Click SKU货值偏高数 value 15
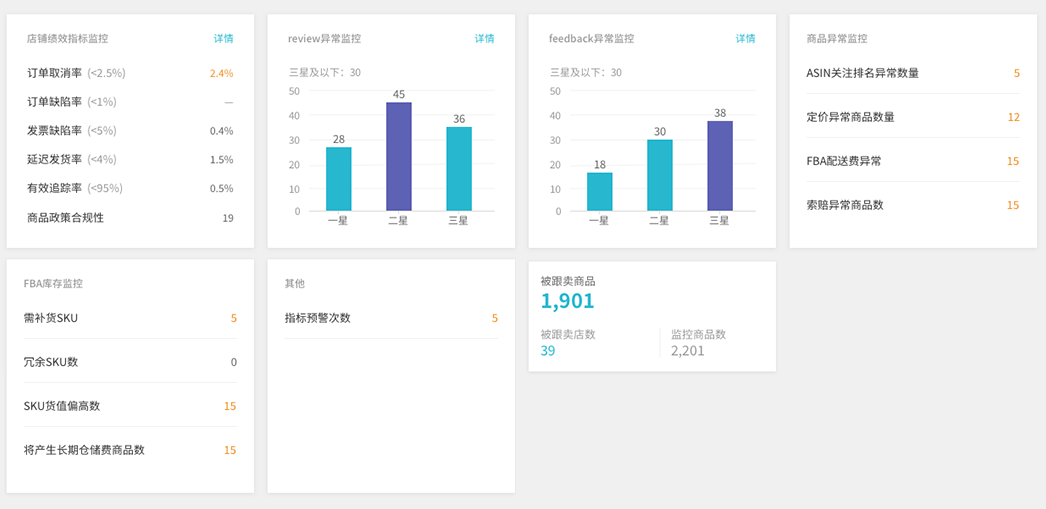 coord(230,406)
